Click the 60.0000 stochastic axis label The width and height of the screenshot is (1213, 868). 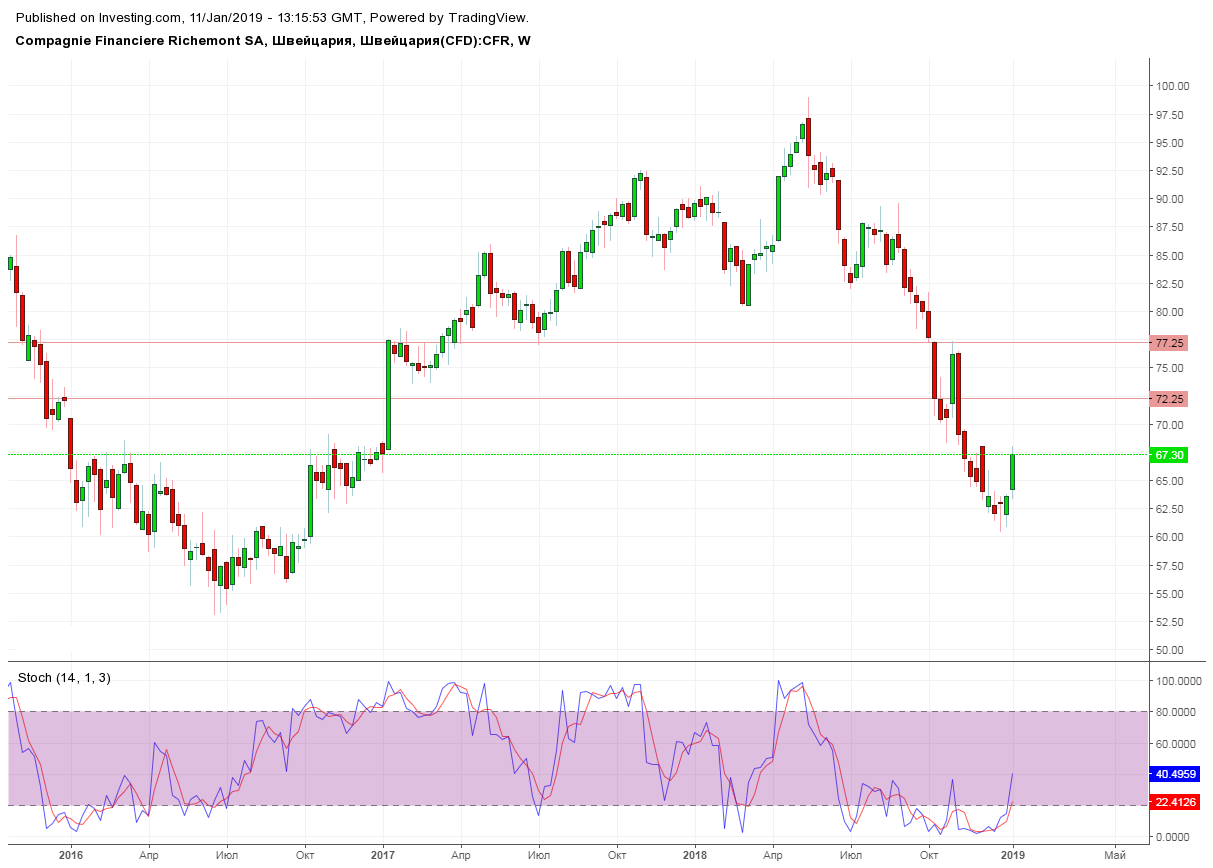click(x=1176, y=743)
